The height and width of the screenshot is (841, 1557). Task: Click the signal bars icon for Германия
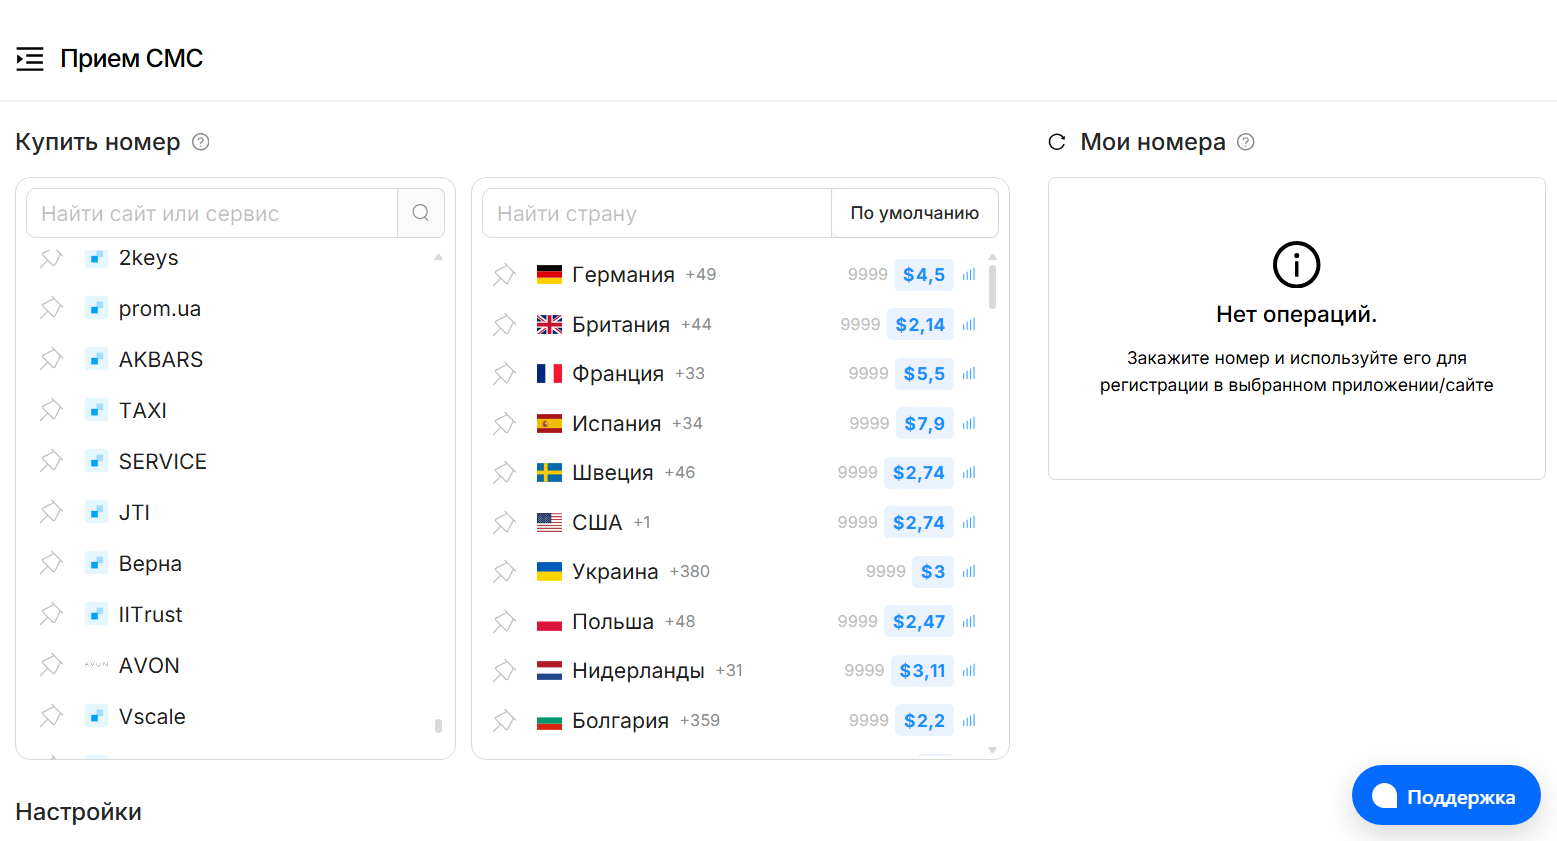969,275
